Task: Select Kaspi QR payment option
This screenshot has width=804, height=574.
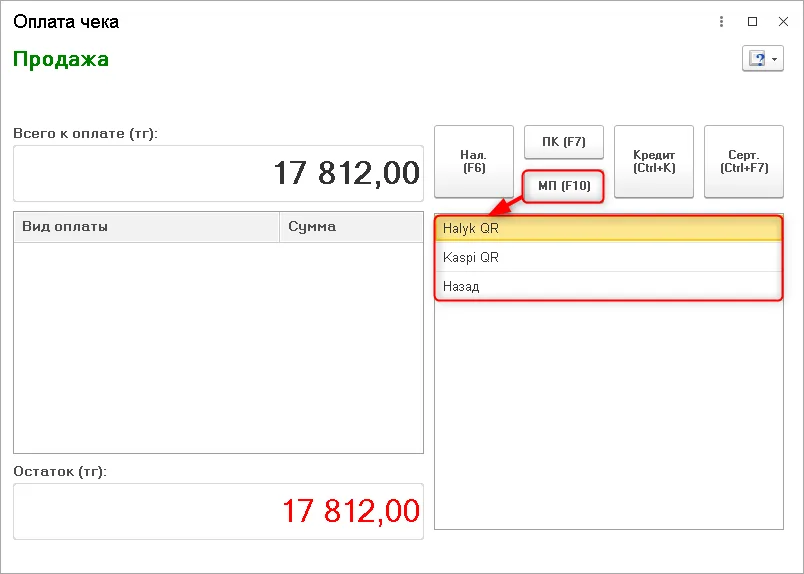Action: (609, 257)
